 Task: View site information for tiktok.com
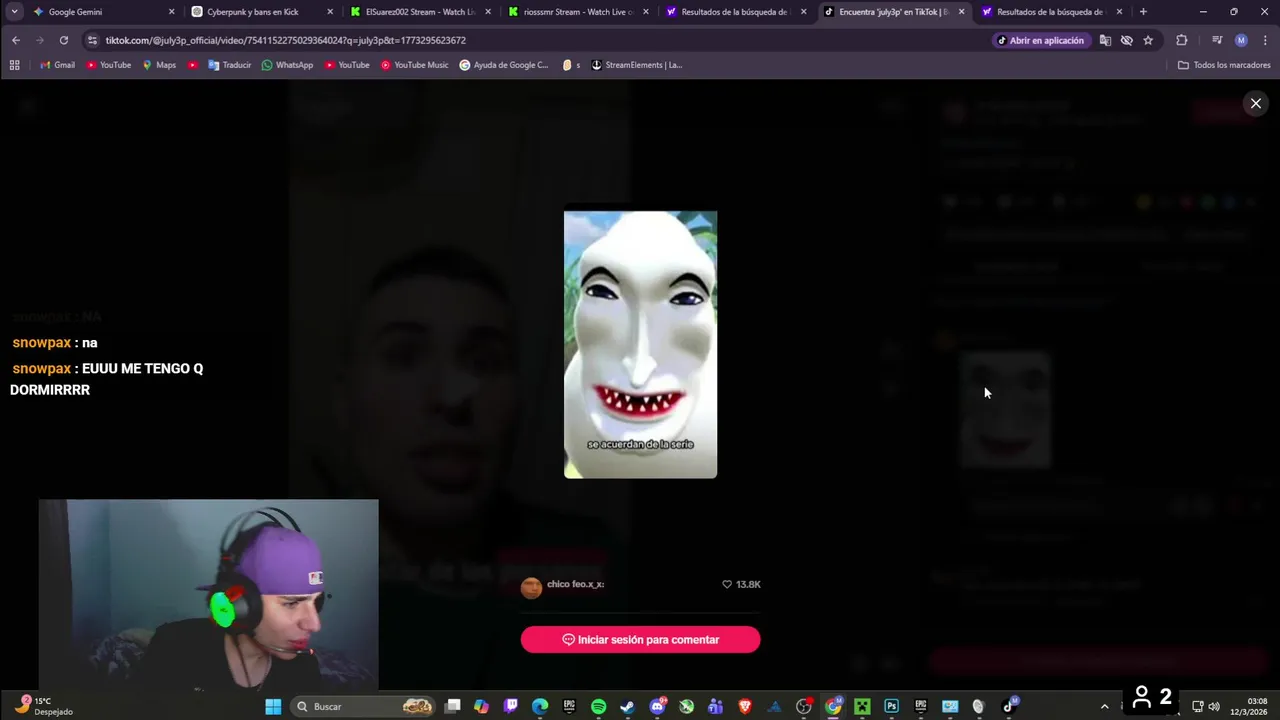point(93,40)
